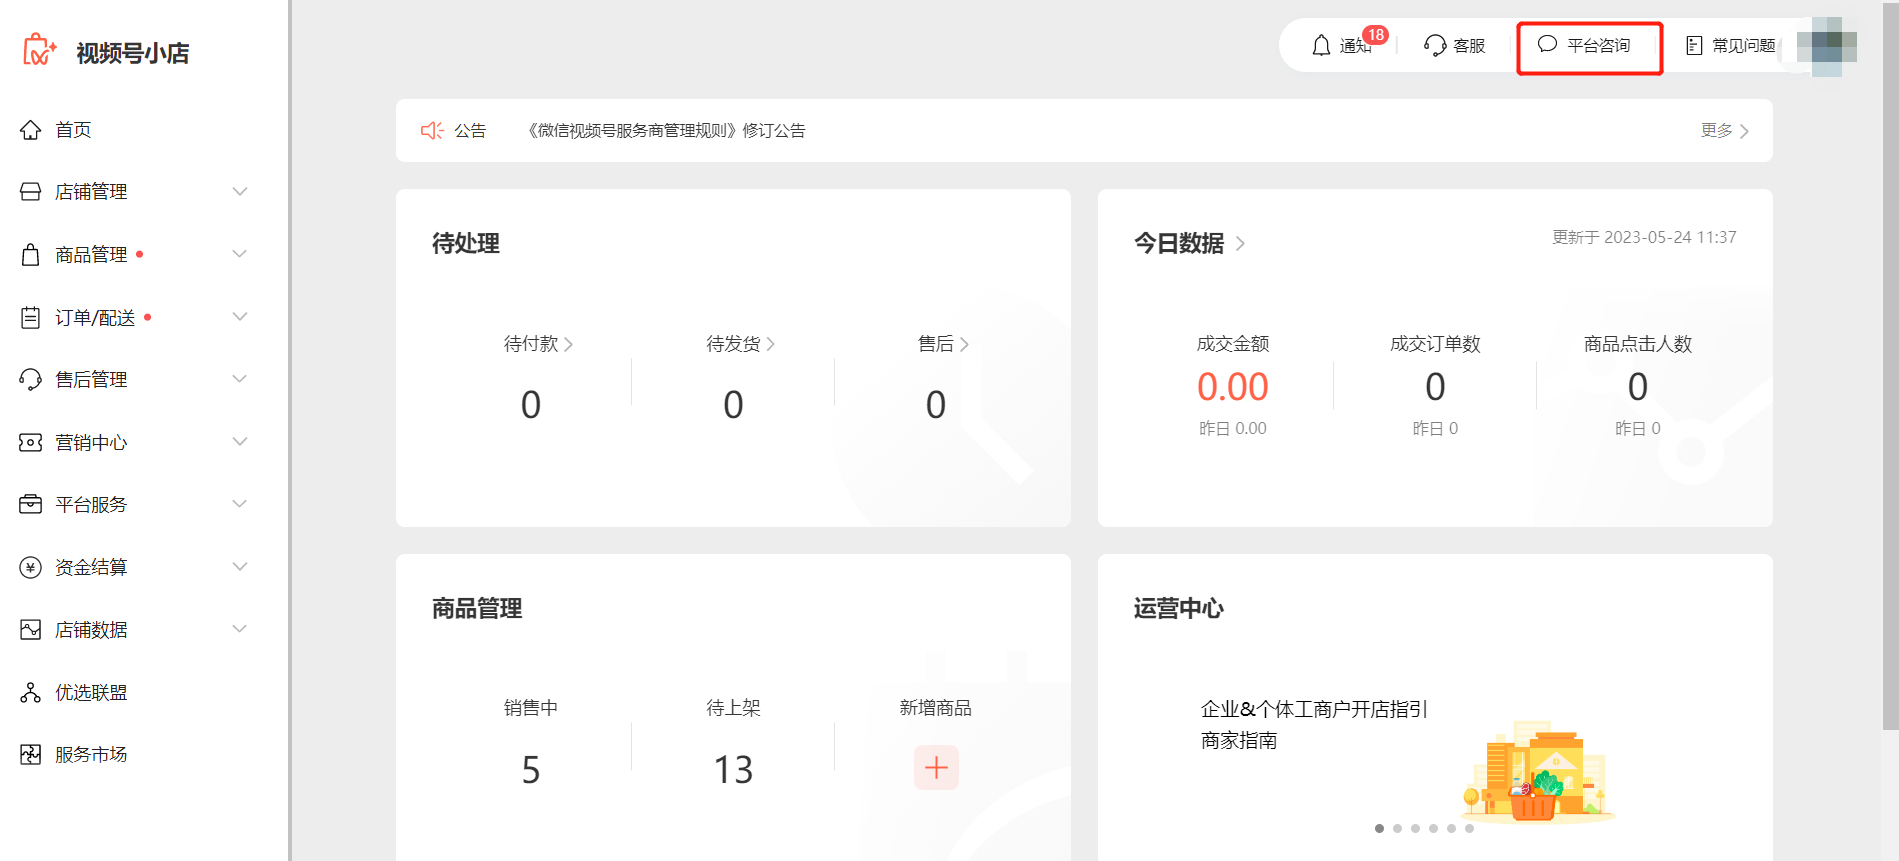The height and width of the screenshot is (861, 1899).
Task: Open 待付款 pending payment orders
Action: (538, 344)
